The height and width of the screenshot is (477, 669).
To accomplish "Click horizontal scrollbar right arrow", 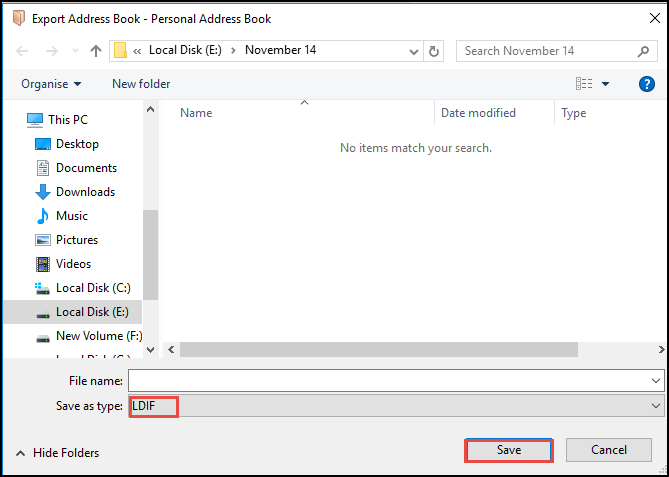I will [x=660, y=349].
